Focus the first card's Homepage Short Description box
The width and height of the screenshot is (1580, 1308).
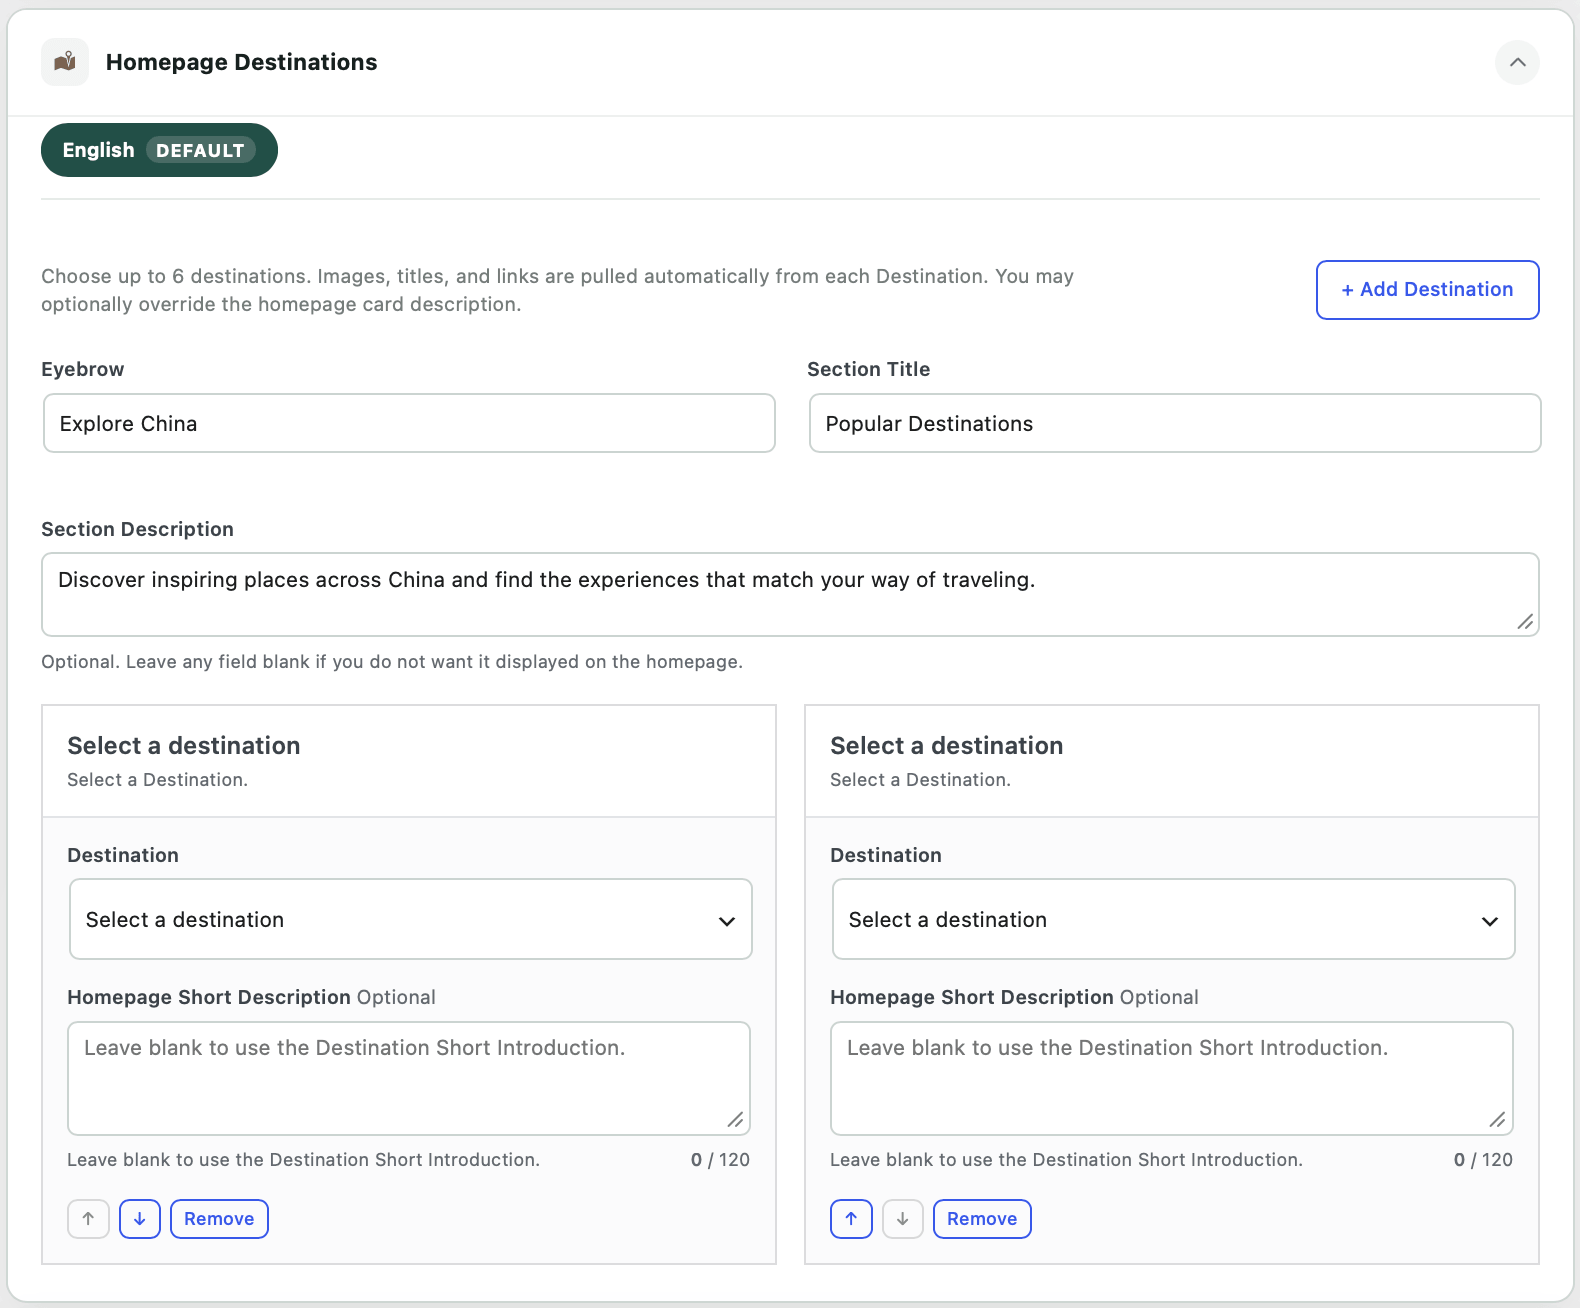point(408,1078)
